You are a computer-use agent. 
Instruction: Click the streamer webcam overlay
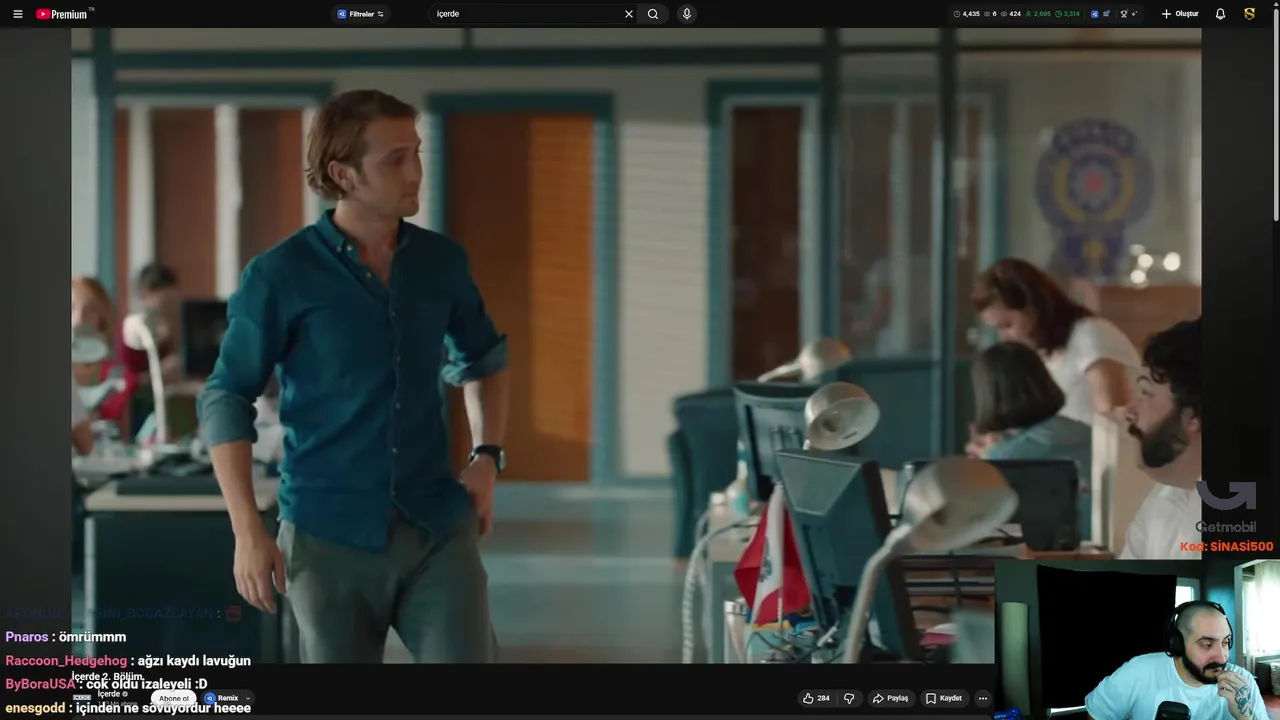point(1138,640)
